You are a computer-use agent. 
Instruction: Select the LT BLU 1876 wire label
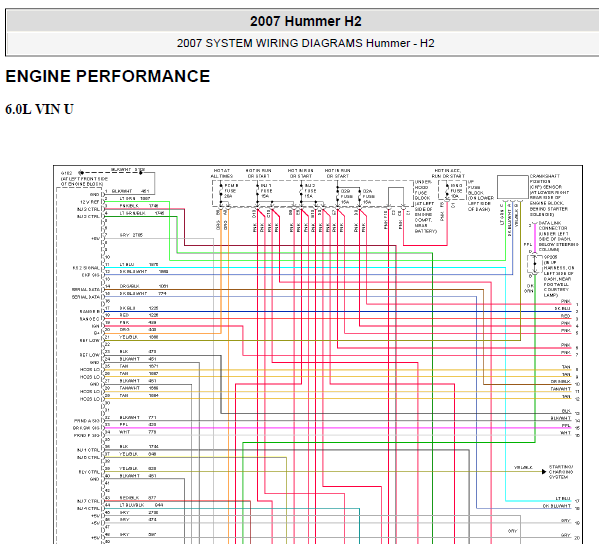[x=139, y=264]
